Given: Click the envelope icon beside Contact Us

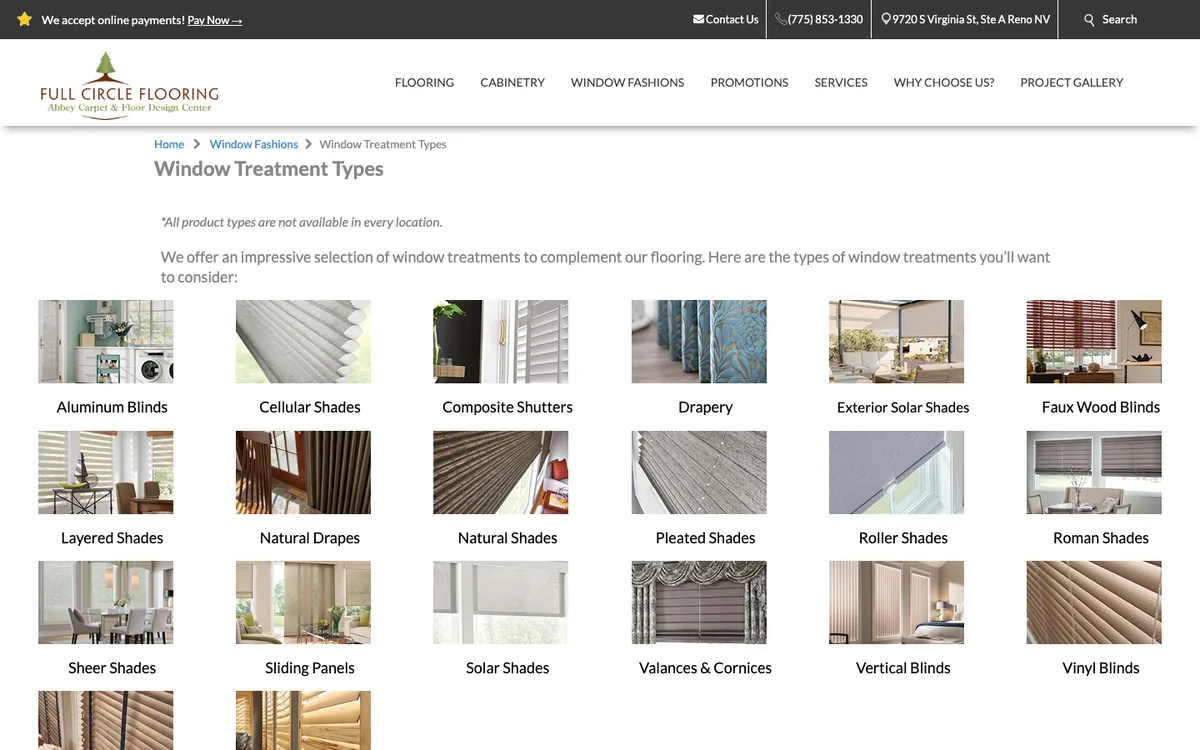Looking at the screenshot, I should pos(698,19).
